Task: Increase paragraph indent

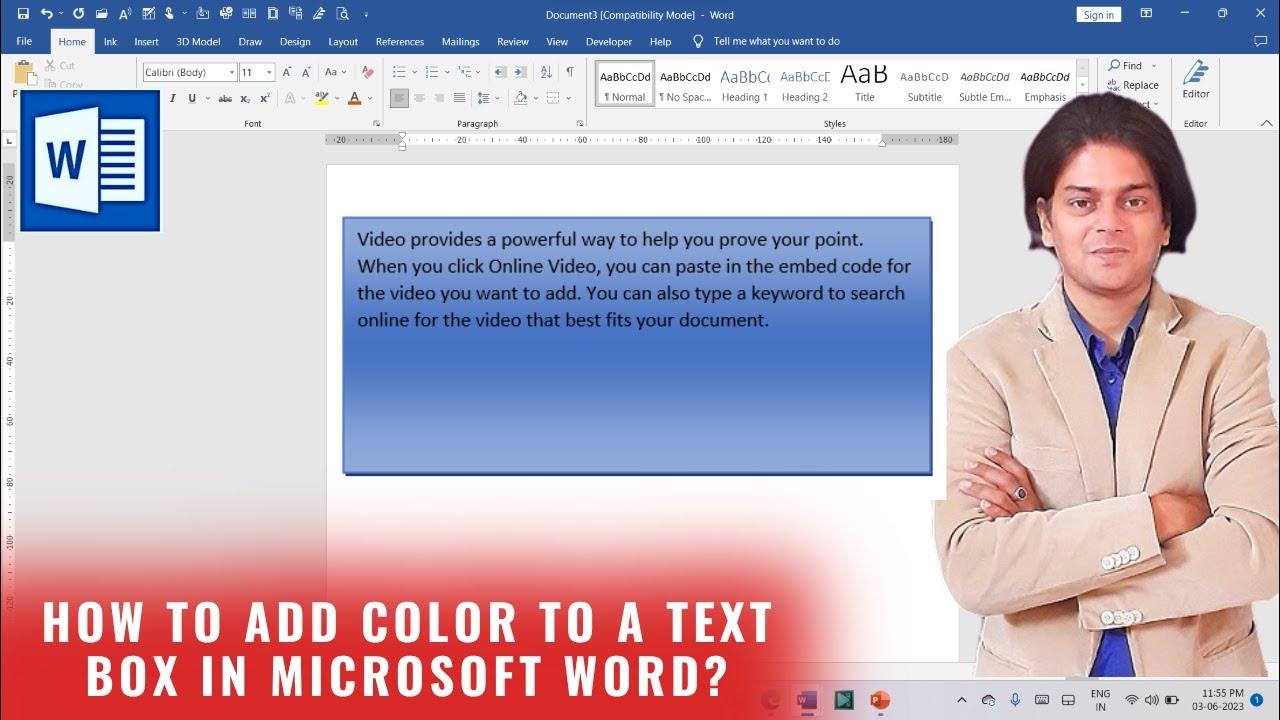Action: tap(521, 72)
